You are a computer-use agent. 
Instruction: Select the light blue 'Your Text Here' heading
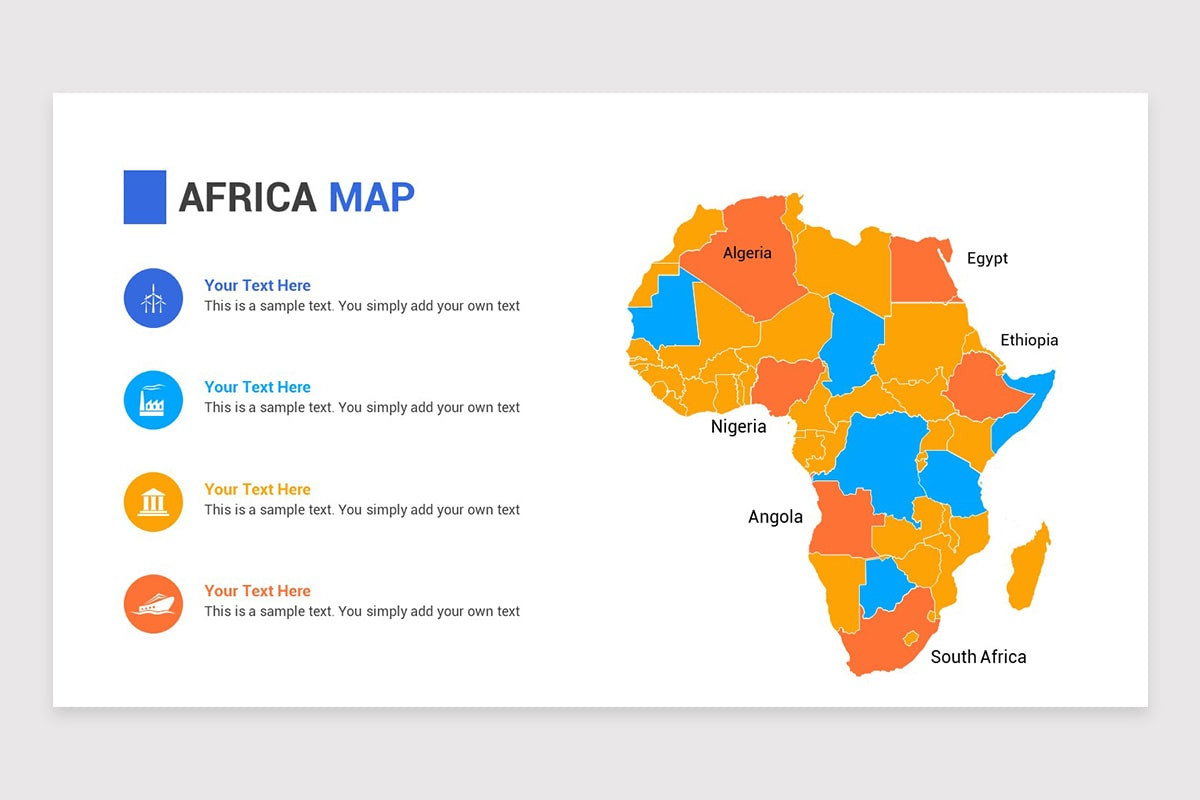tap(257, 387)
